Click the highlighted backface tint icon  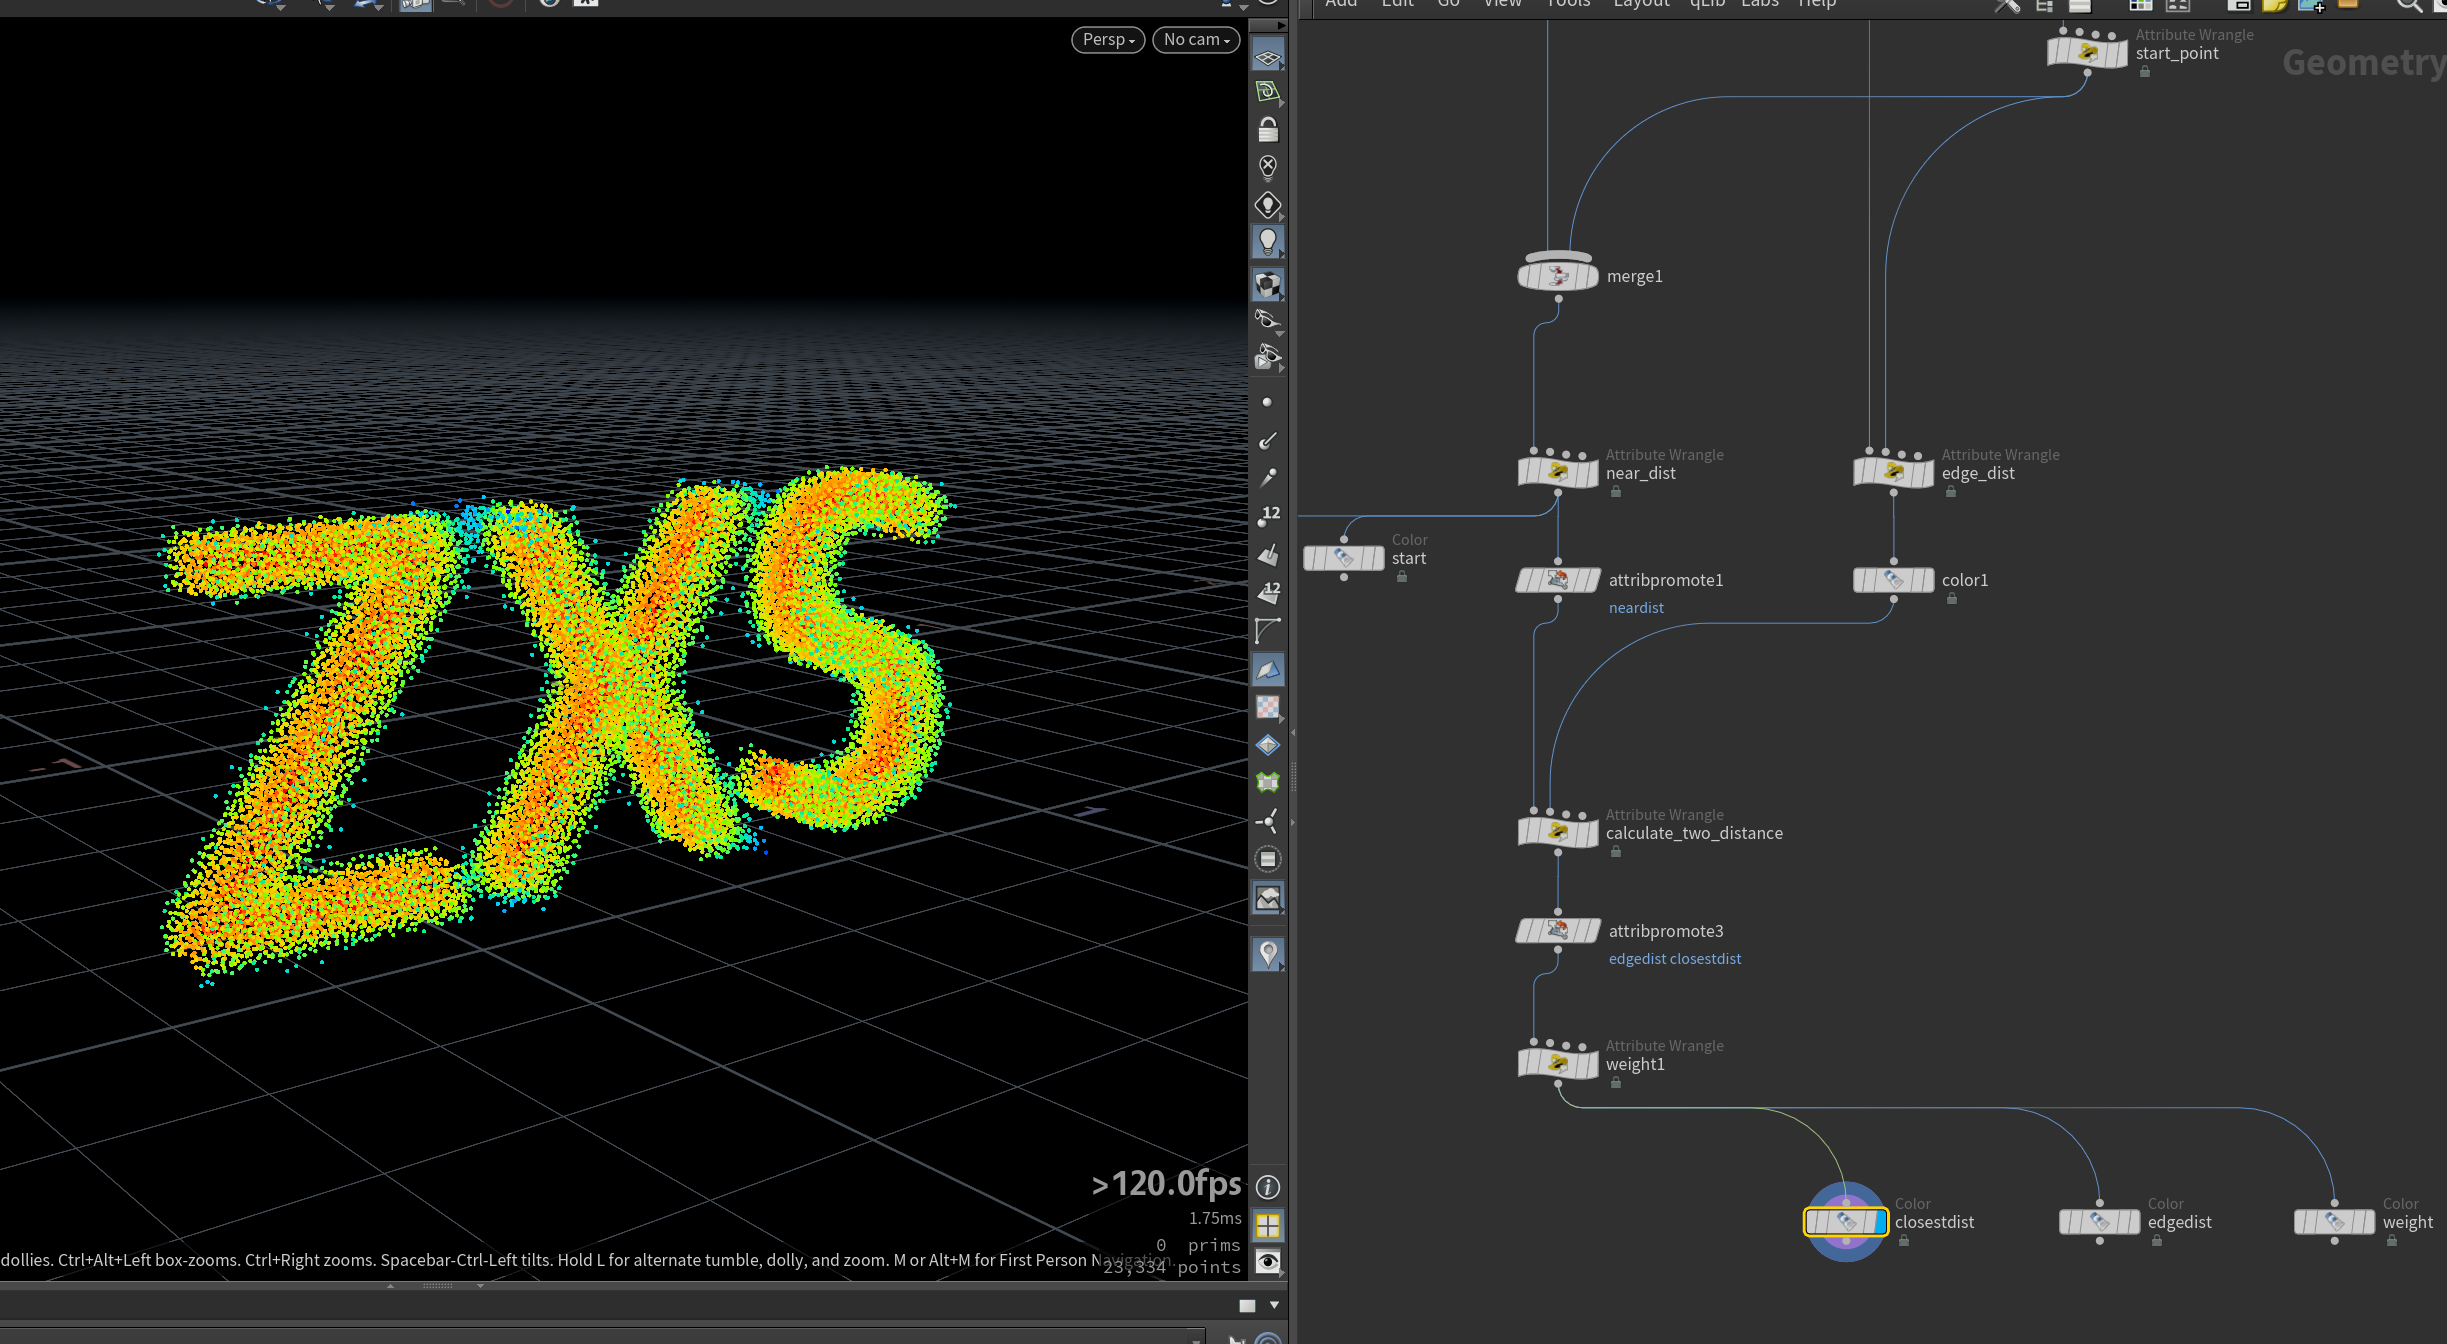point(1267,669)
